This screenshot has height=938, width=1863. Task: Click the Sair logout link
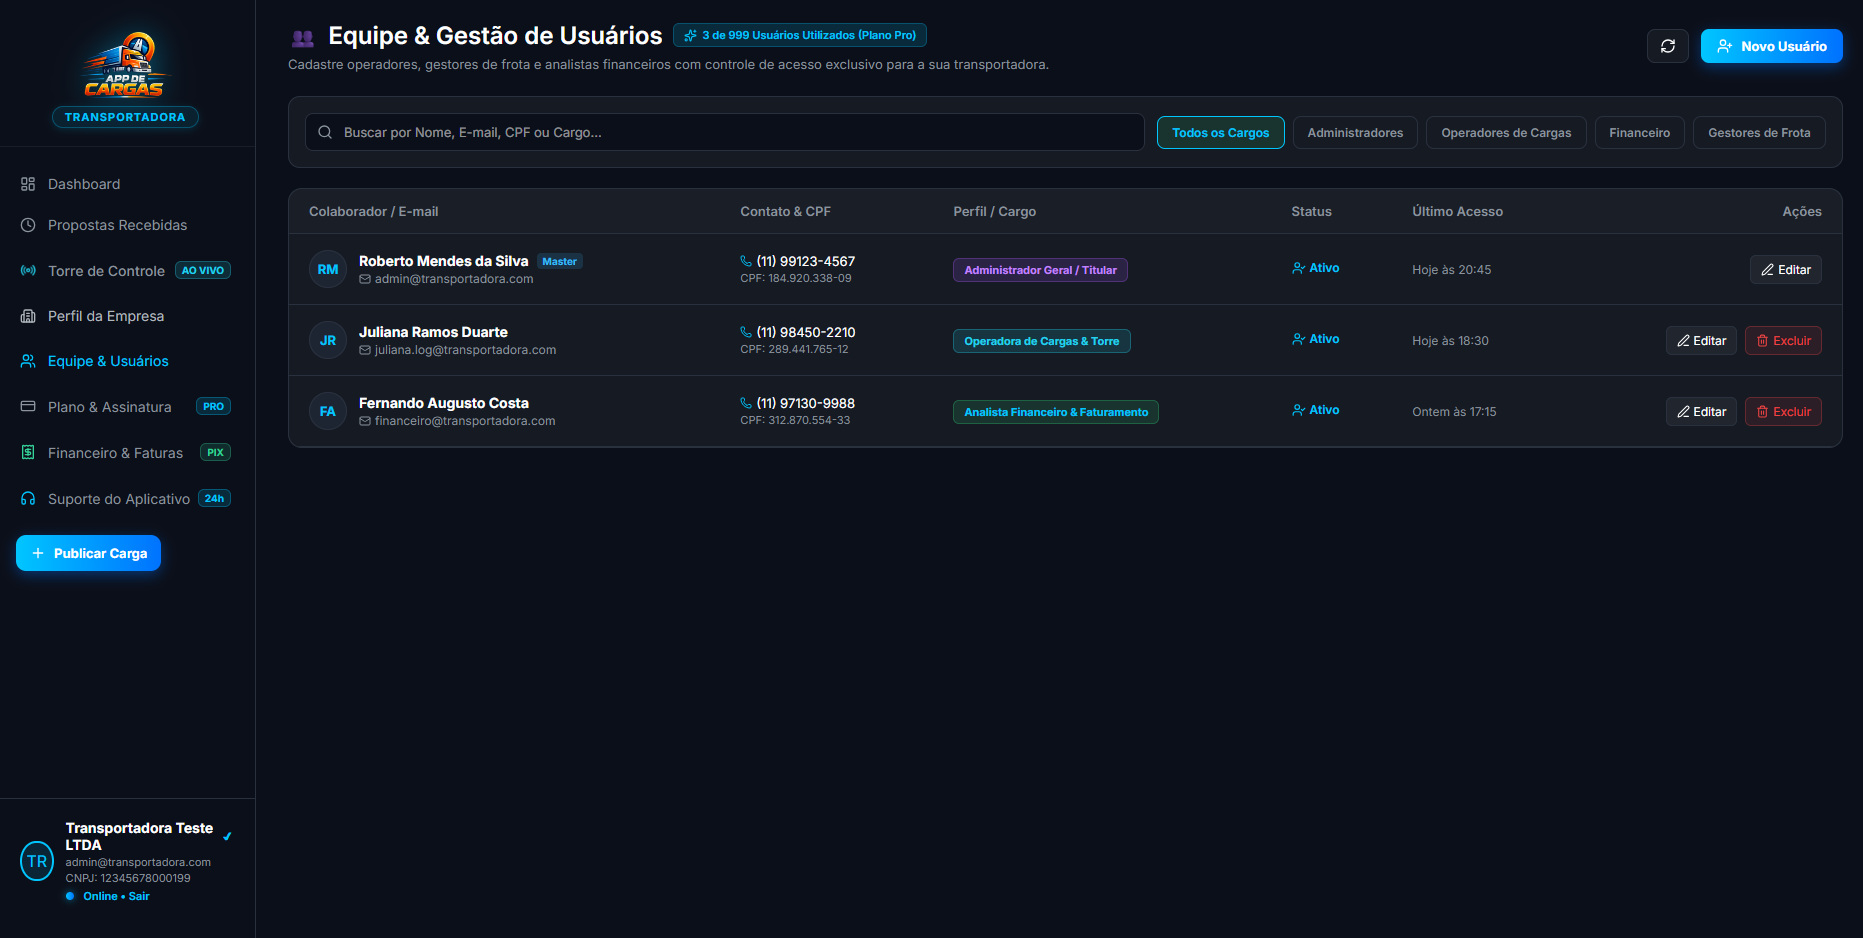pyautogui.click(x=139, y=896)
